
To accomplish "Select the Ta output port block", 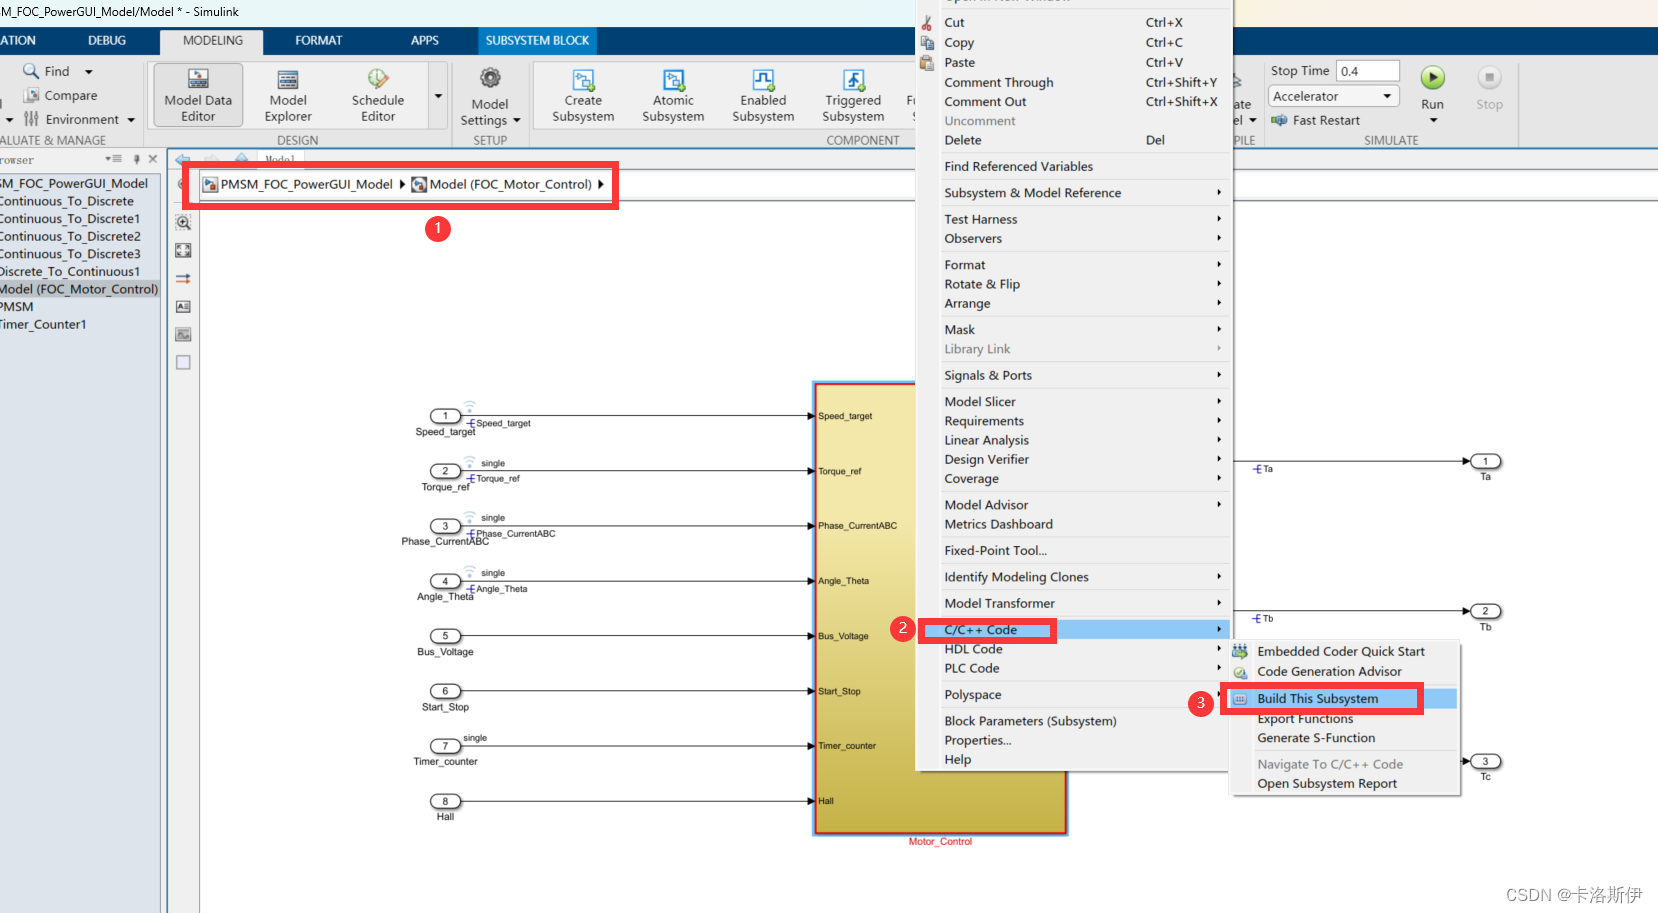I will 1486,461.
